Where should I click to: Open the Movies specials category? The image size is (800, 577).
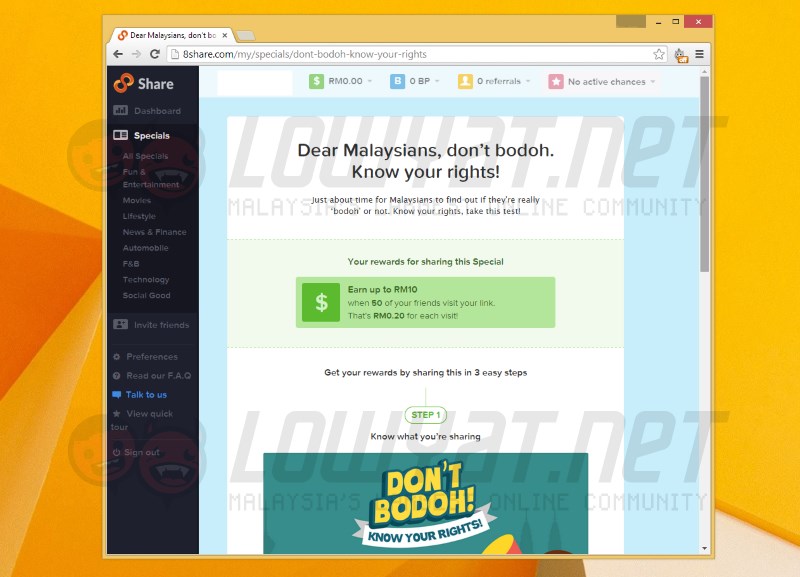pos(137,200)
